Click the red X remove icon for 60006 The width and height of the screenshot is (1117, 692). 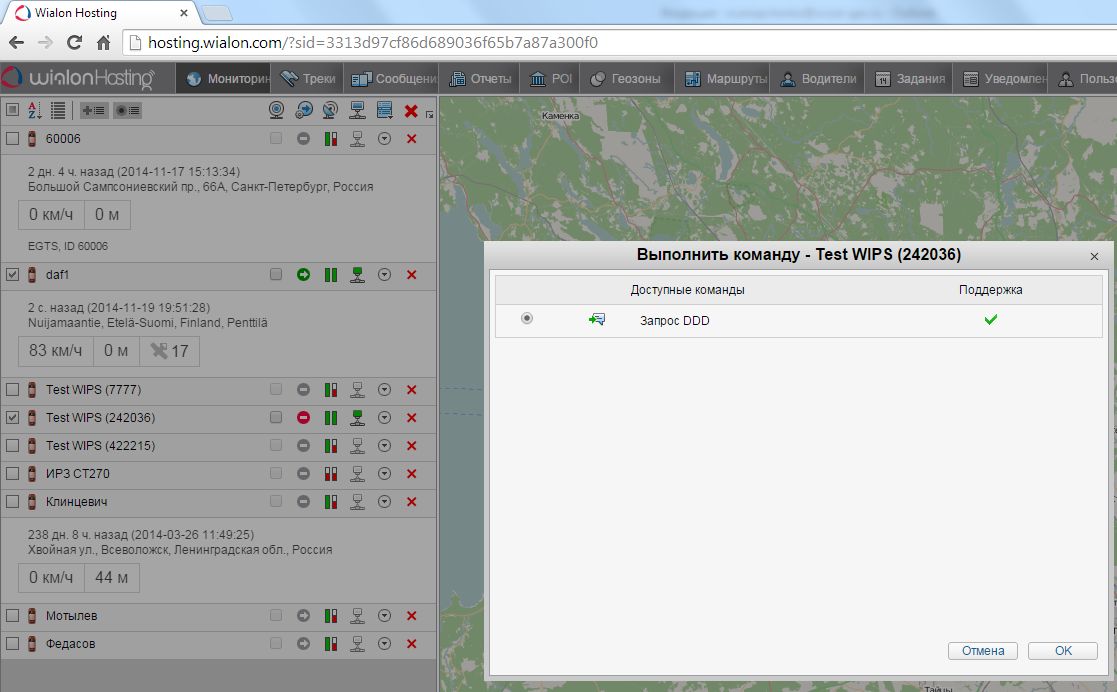tap(411, 139)
